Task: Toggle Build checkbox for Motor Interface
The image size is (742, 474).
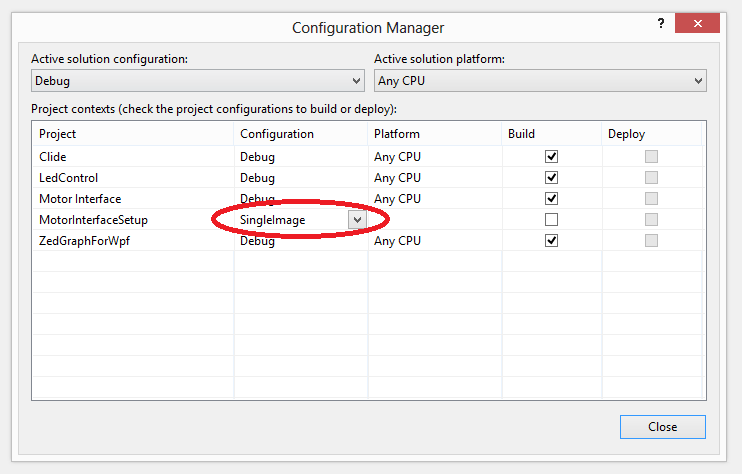Action: pyautogui.click(x=551, y=199)
